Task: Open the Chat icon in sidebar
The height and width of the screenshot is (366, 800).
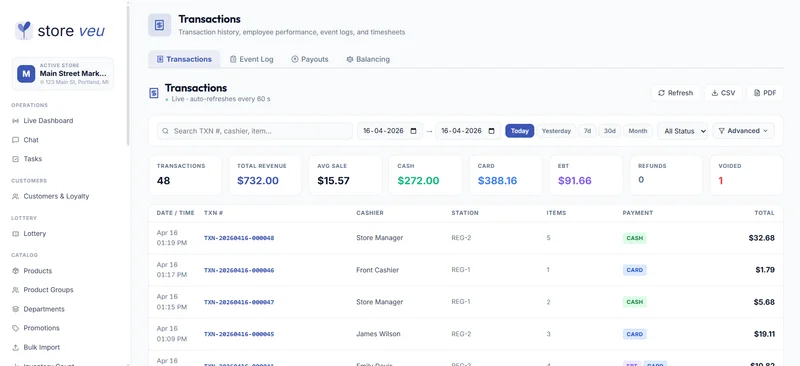Action: tap(15, 140)
